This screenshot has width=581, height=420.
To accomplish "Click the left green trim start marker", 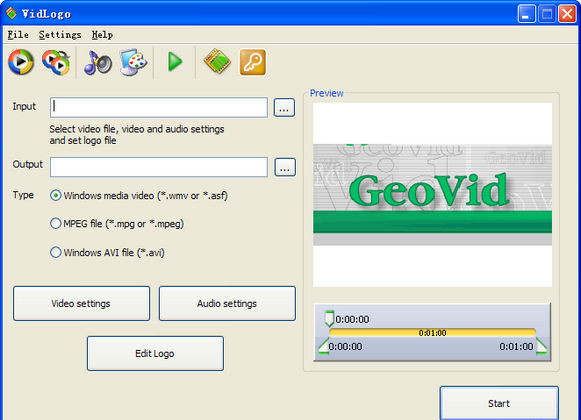I will coord(324,346).
